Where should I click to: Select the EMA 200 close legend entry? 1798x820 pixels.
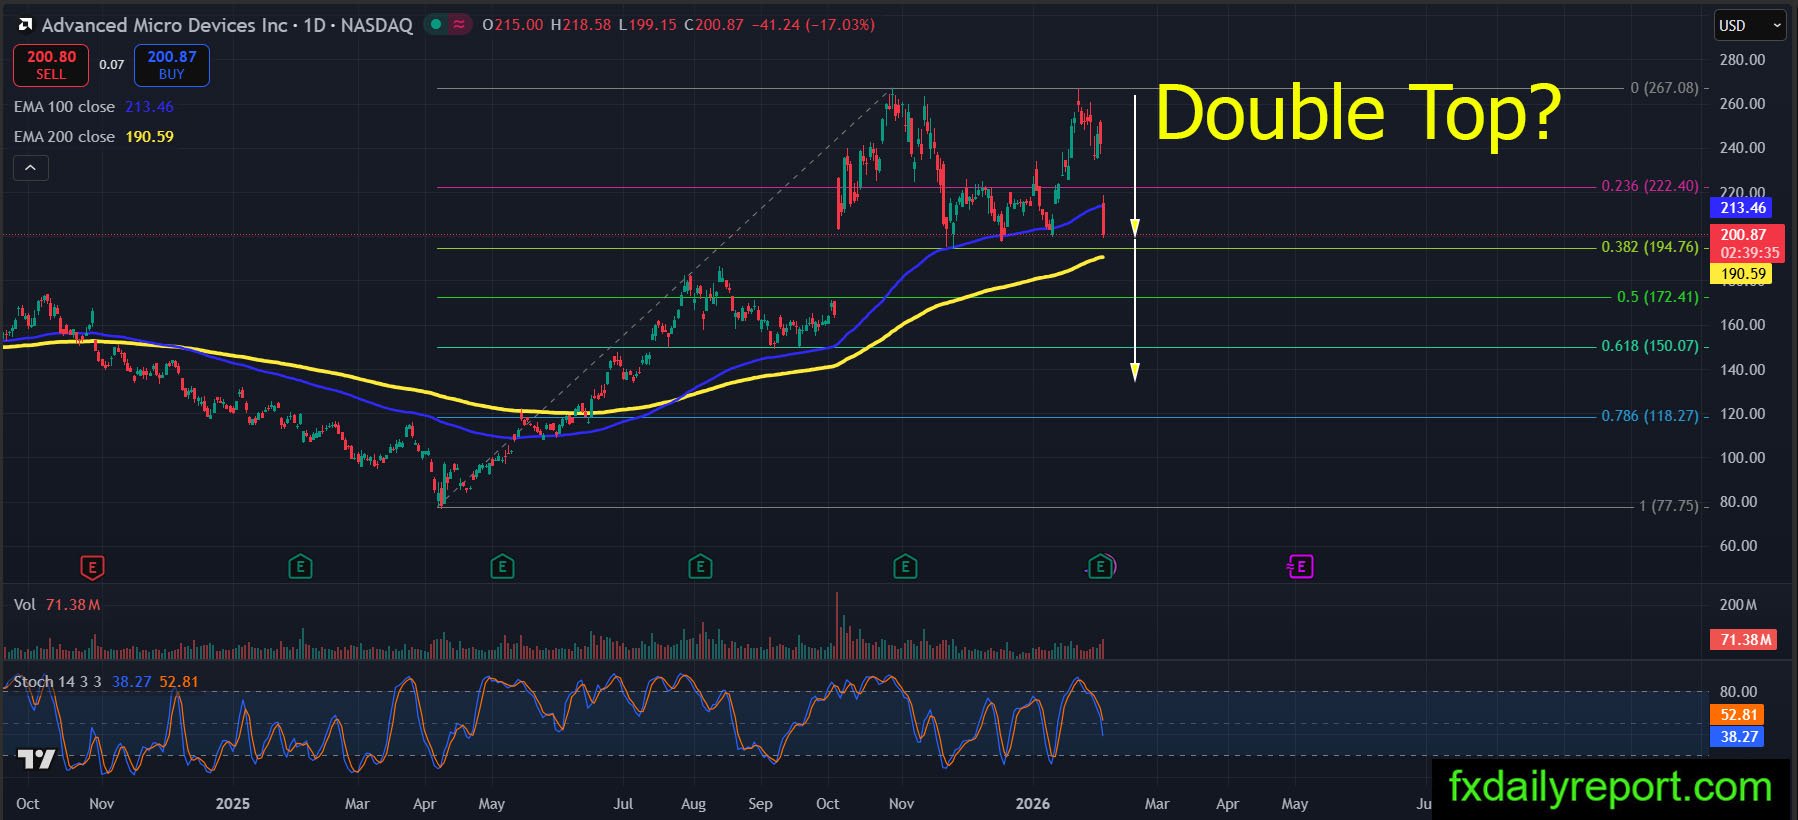(x=64, y=137)
